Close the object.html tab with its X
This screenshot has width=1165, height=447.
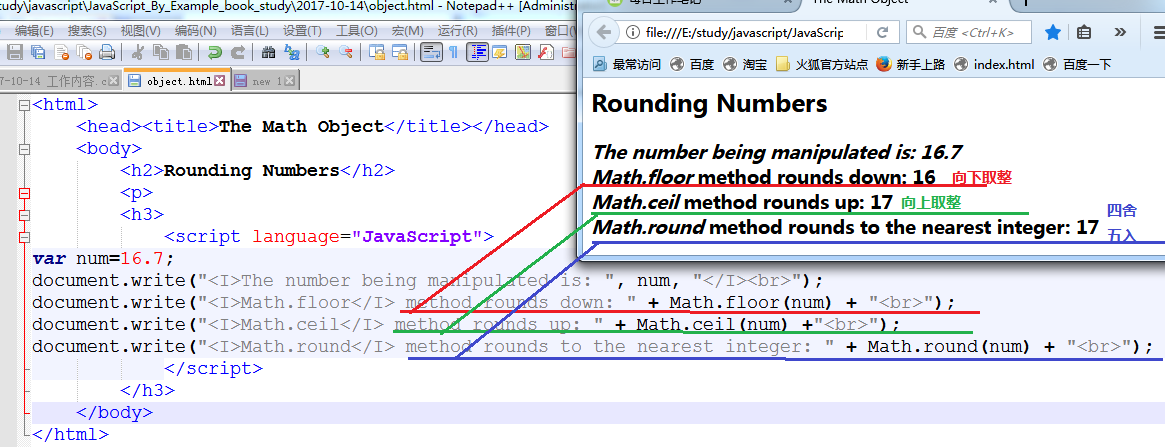(220, 80)
